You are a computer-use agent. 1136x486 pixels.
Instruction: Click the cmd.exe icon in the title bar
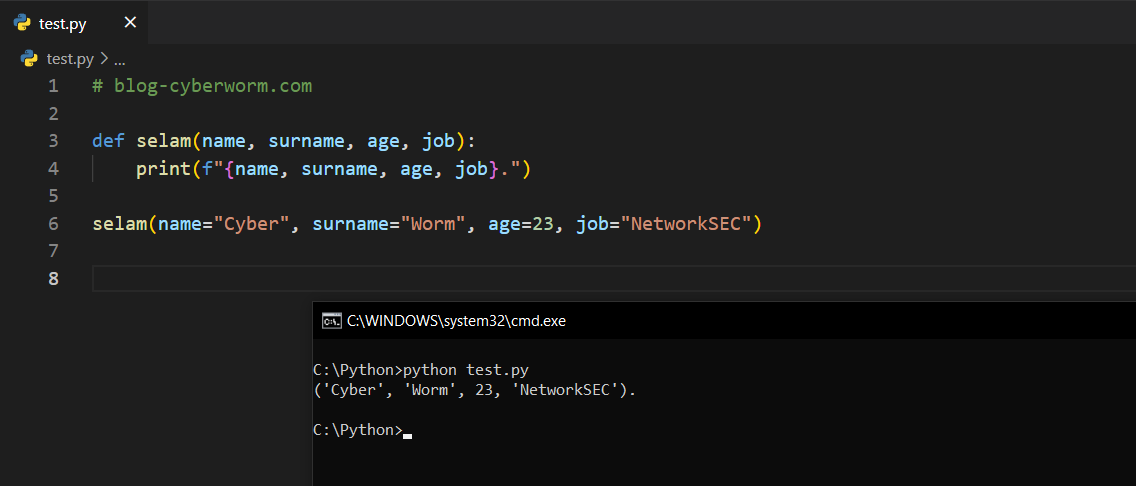click(331, 321)
